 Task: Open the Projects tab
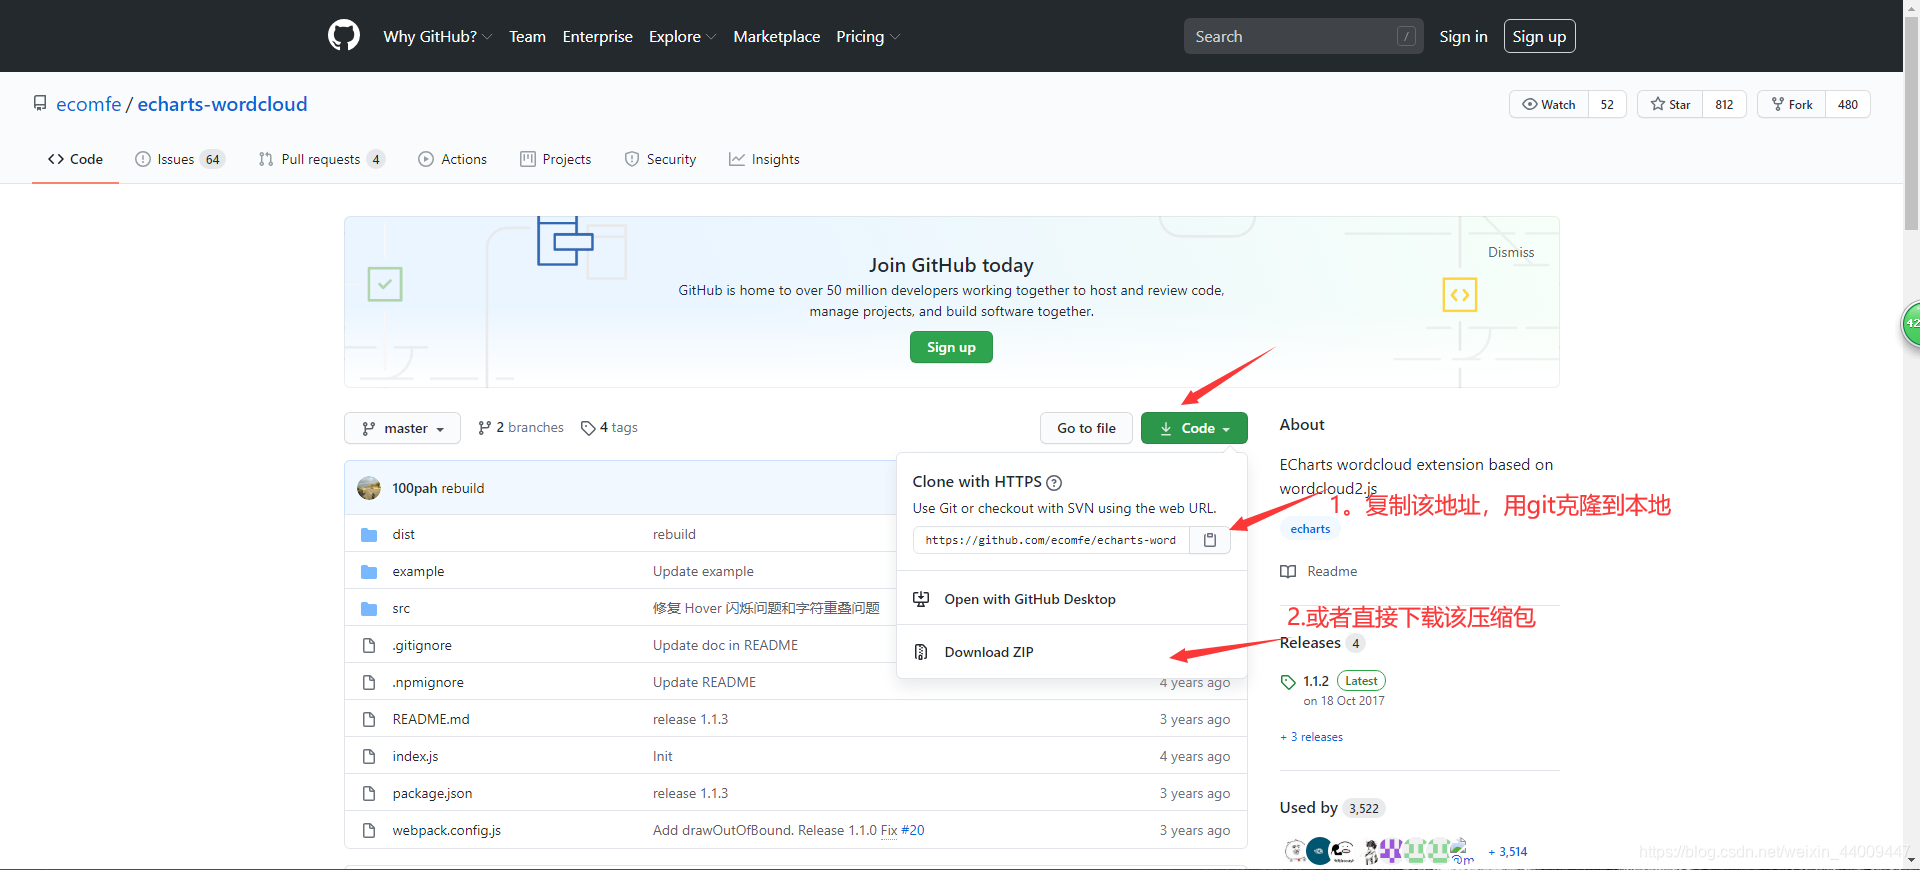pos(556,159)
